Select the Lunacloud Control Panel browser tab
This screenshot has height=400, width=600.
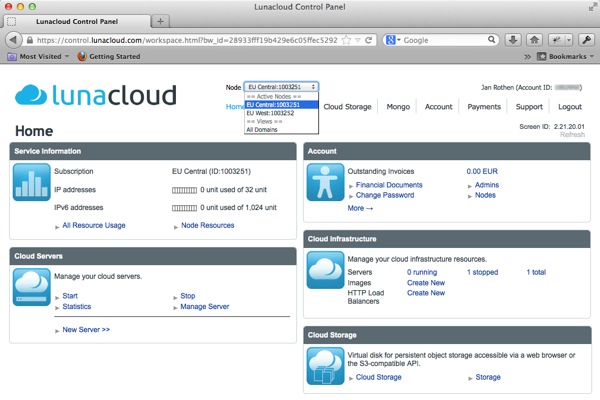tap(77, 21)
